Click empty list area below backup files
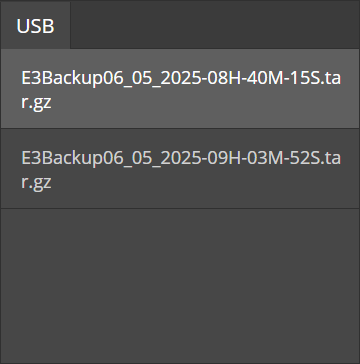Image resolution: width=360 pixels, height=364 pixels. tap(180, 285)
